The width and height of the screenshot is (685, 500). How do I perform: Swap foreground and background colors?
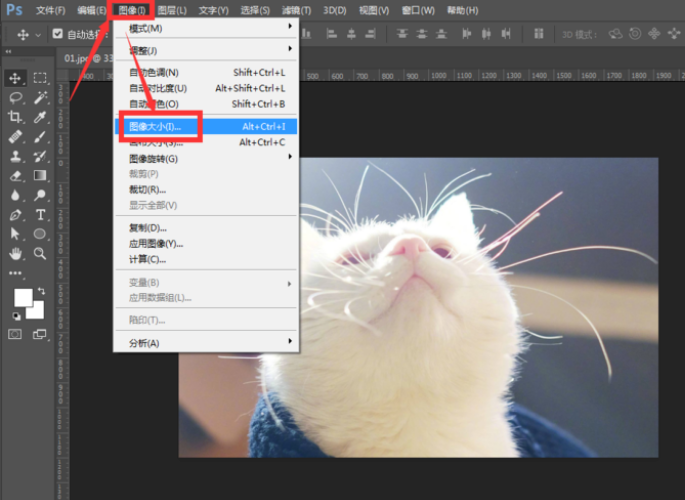point(41,290)
